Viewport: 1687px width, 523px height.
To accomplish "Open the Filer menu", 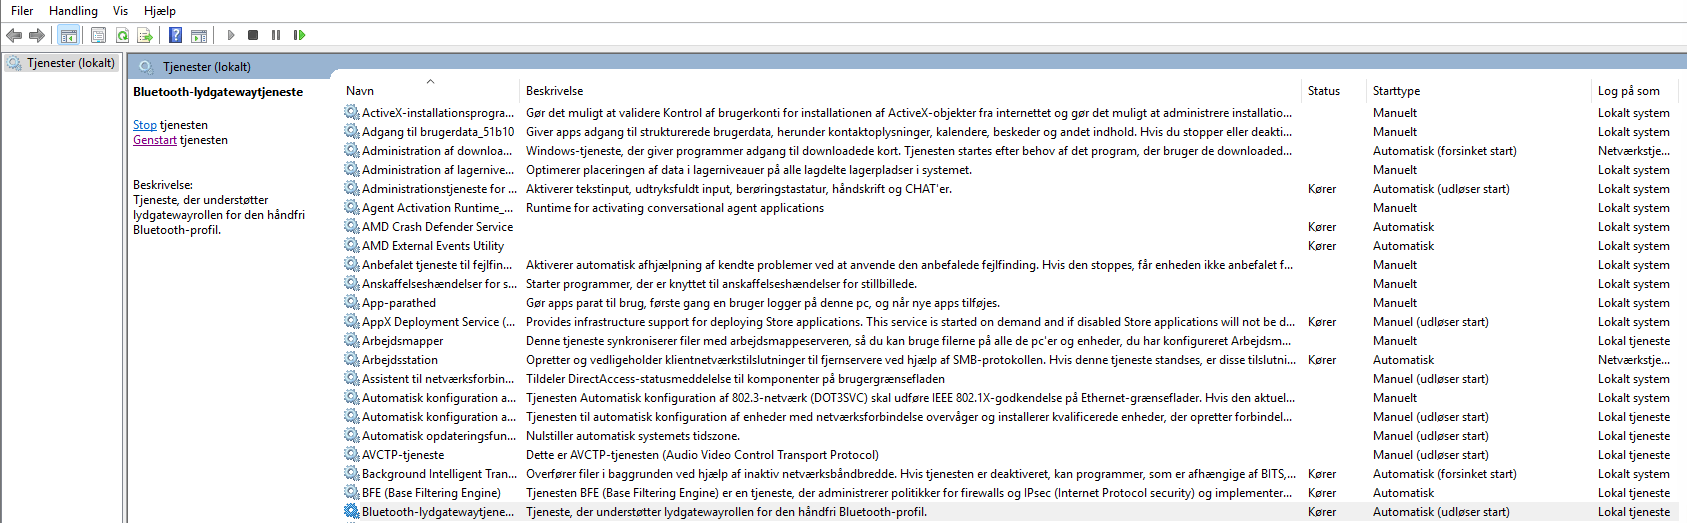I will click(x=22, y=11).
